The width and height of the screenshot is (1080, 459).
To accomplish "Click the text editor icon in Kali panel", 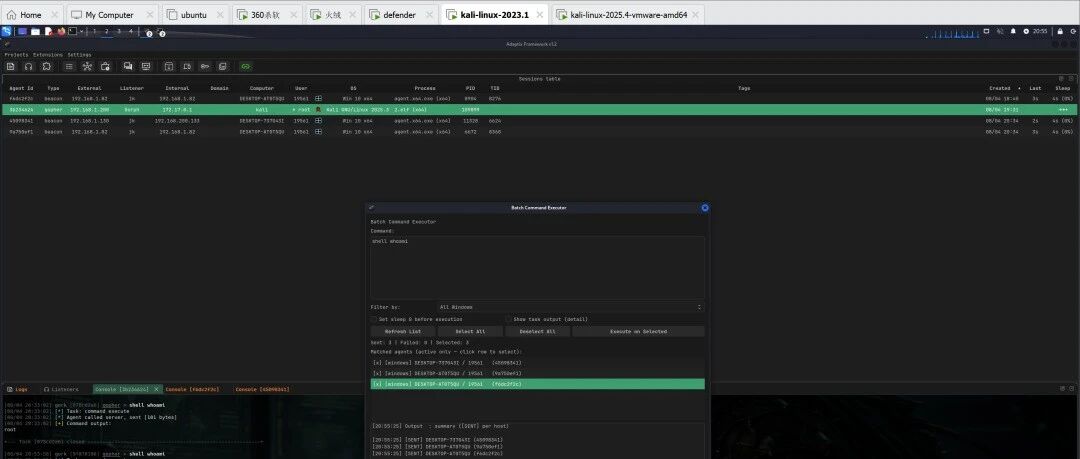I will tap(48, 31).
